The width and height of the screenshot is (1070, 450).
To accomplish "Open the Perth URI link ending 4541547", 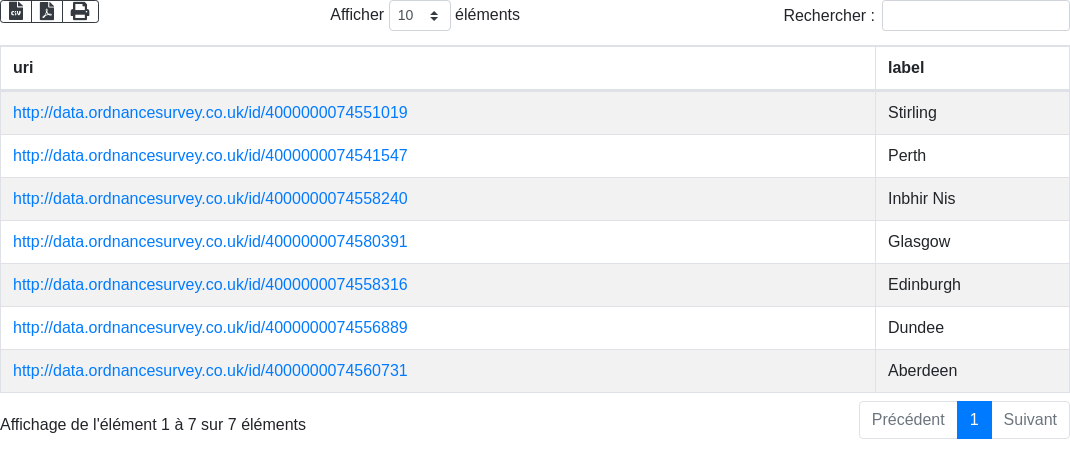I will (x=210, y=156).
